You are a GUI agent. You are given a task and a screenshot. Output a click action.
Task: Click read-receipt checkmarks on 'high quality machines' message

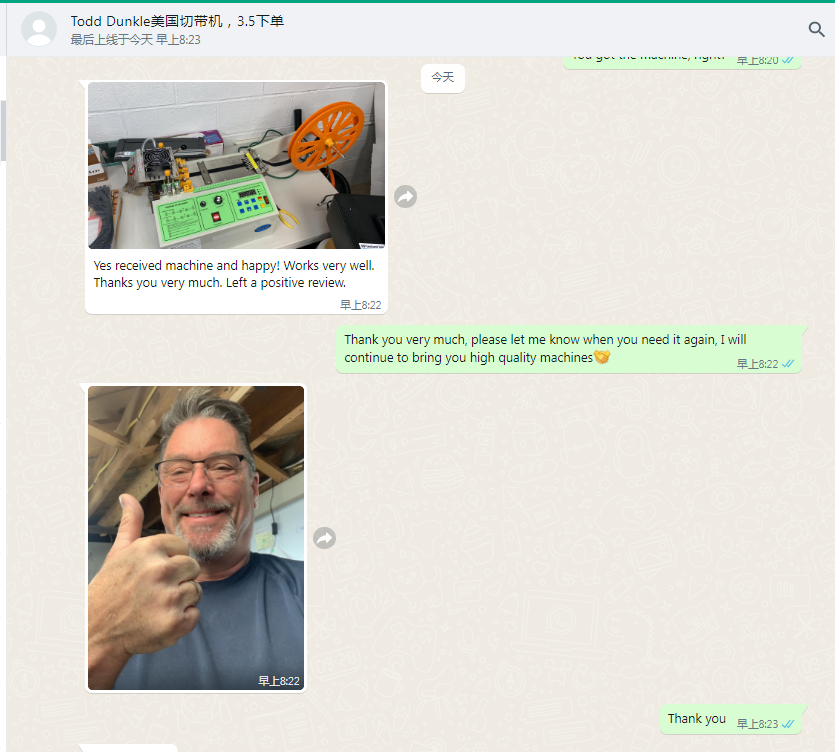[x=788, y=364]
